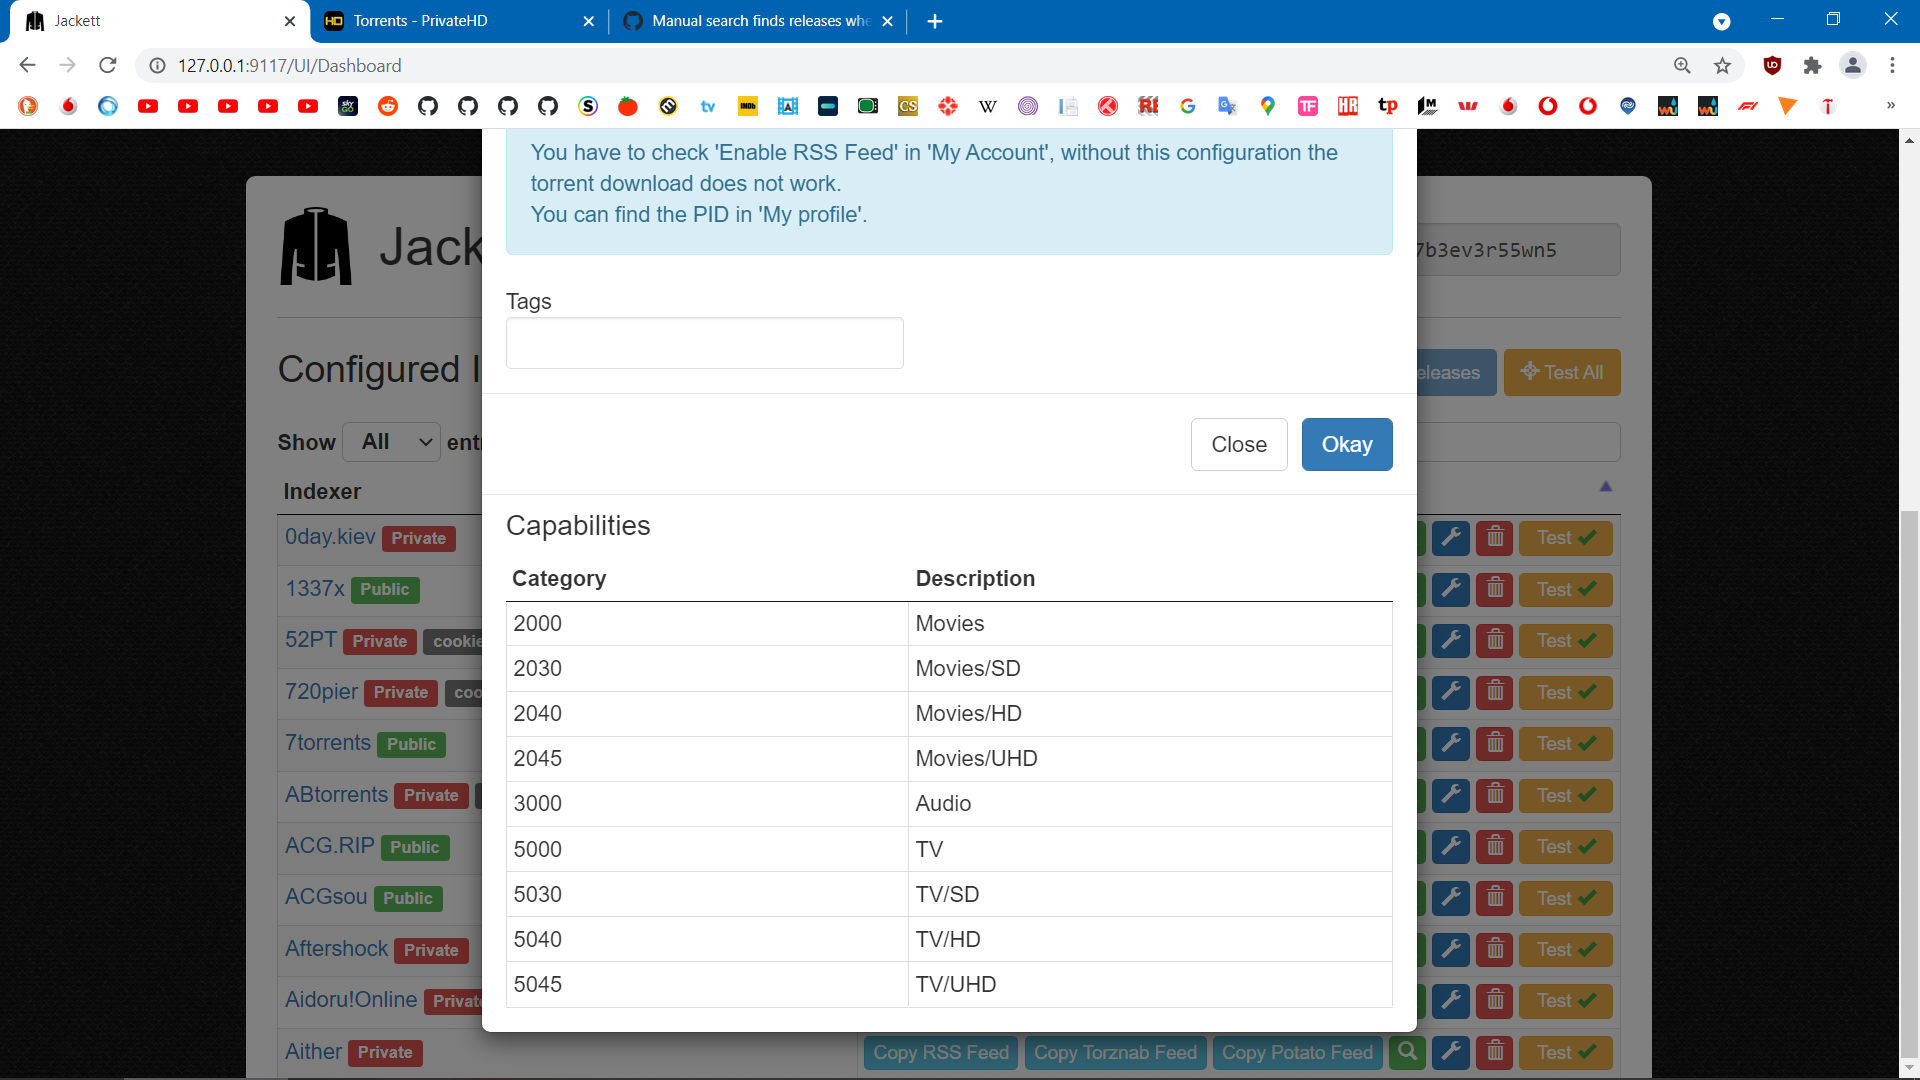
Task: Open the Reddit bookmark icon
Action: click(x=388, y=106)
